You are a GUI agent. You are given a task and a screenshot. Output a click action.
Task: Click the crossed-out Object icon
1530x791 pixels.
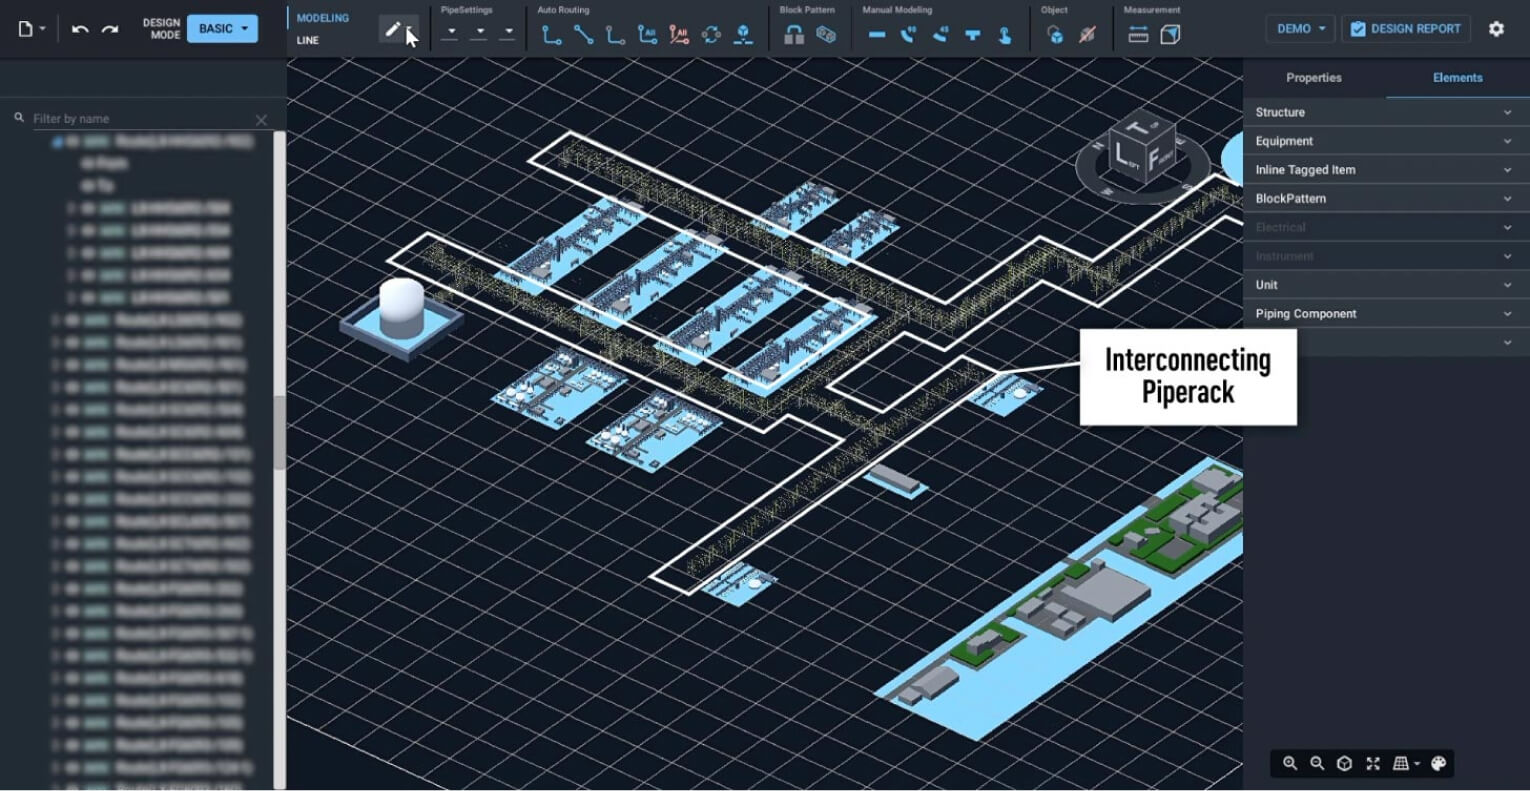tap(1087, 35)
